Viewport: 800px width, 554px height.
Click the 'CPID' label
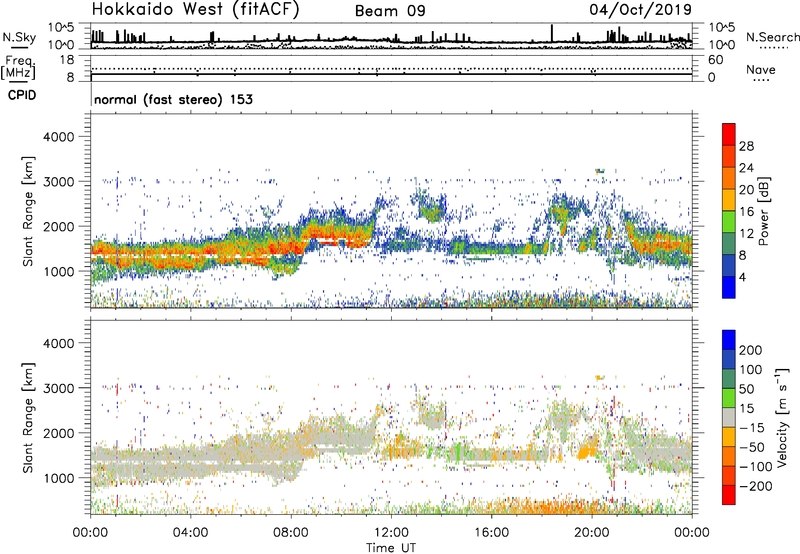[22, 95]
